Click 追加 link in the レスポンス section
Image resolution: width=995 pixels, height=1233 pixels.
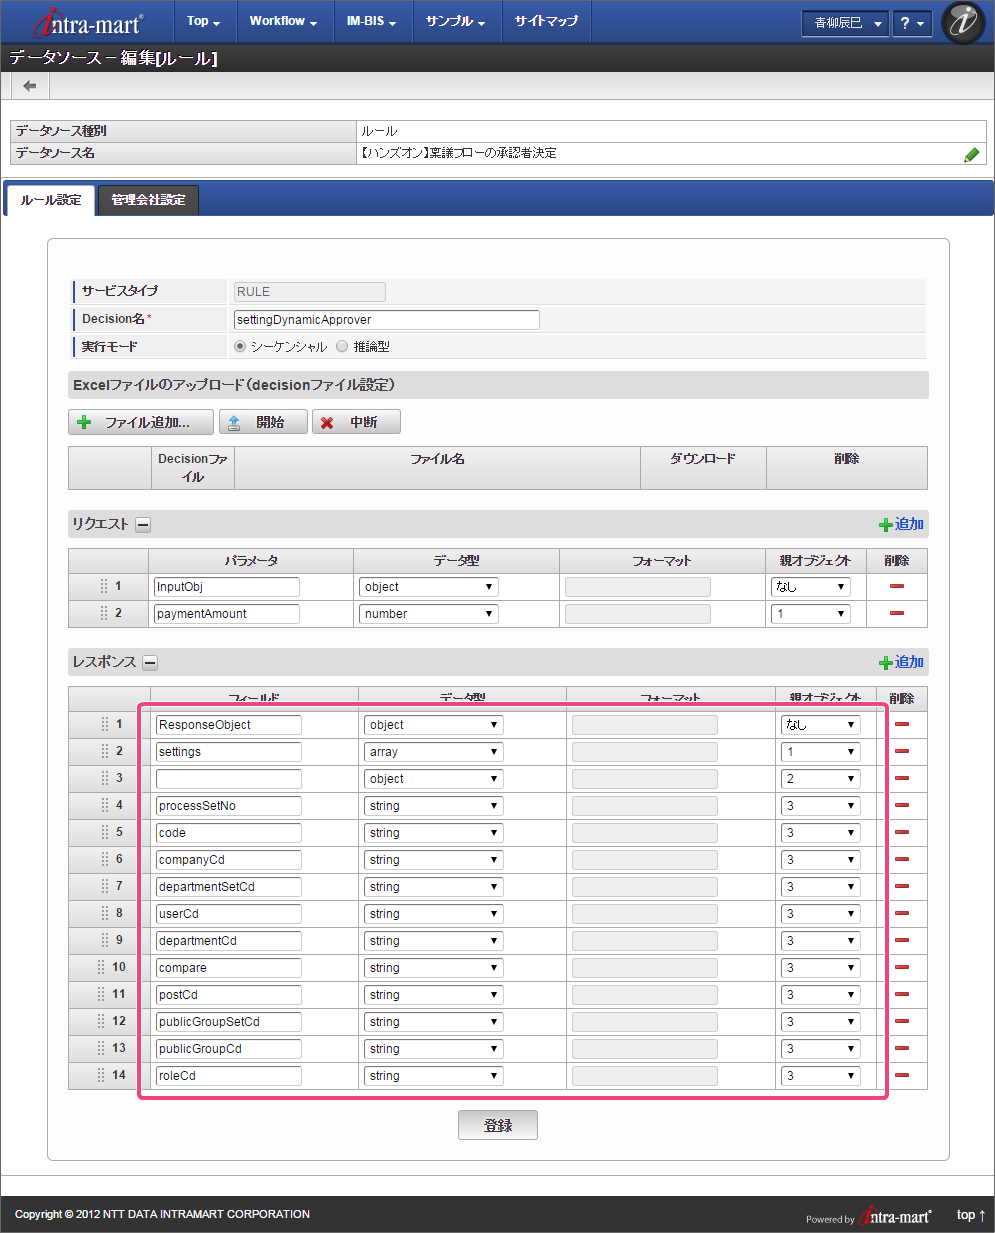(x=901, y=662)
